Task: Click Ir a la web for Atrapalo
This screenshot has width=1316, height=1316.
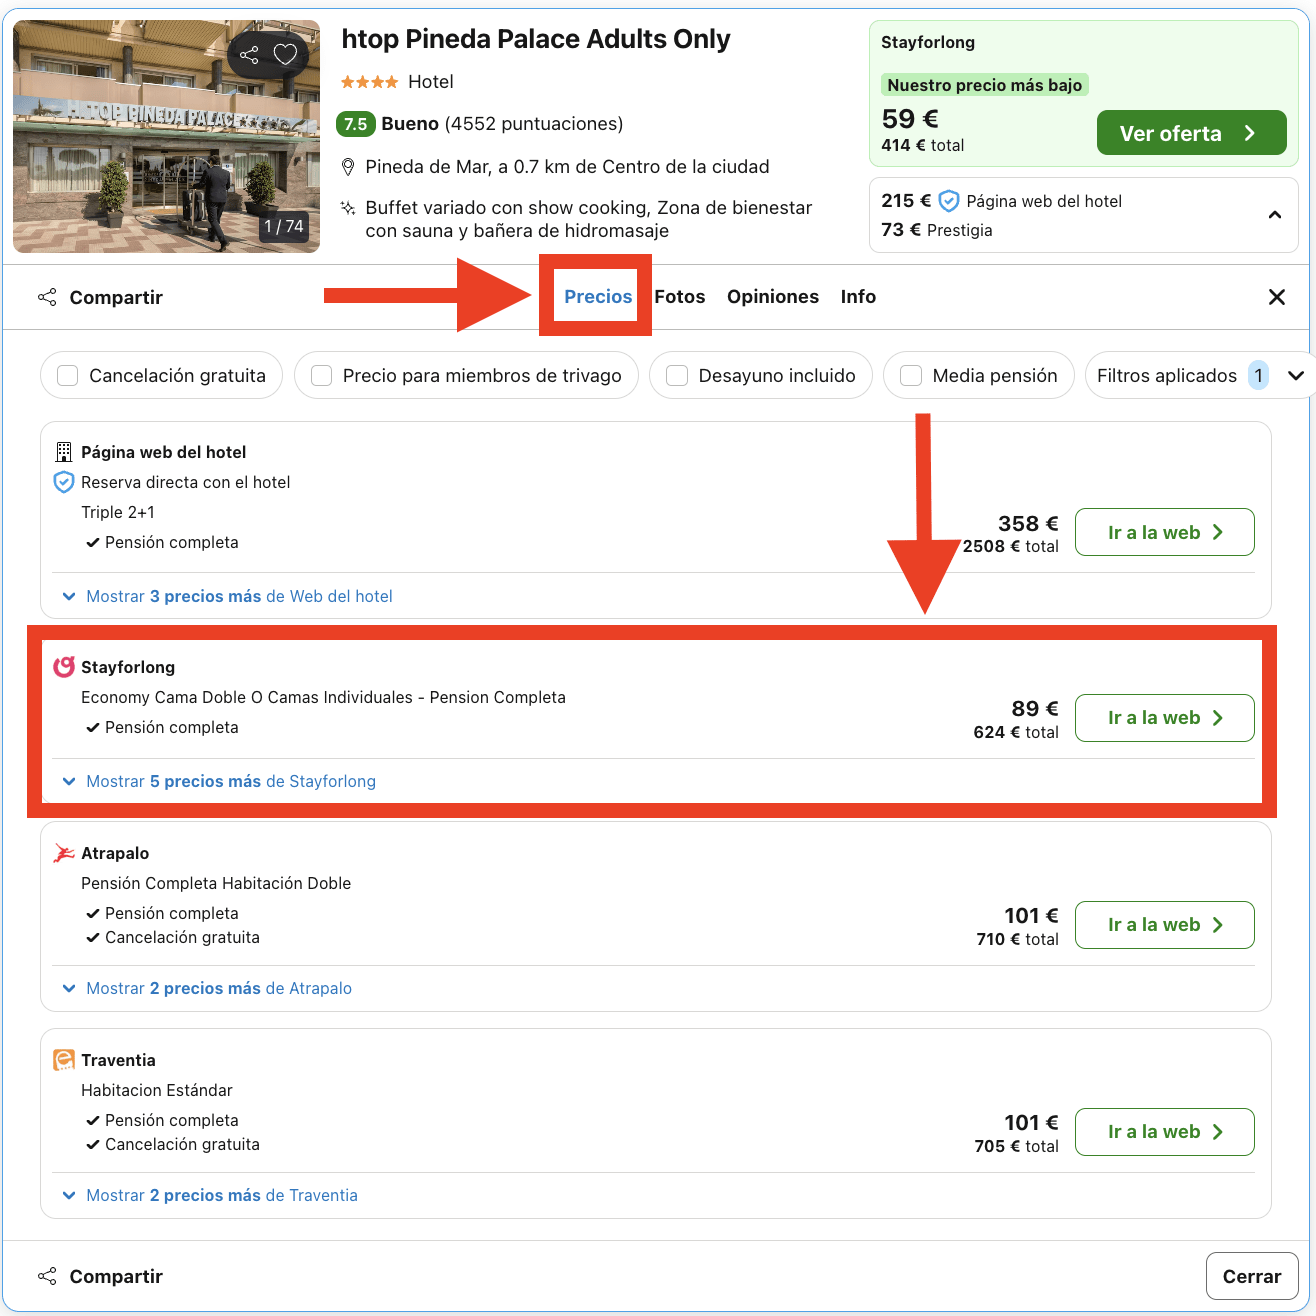Action: coord(1164,925)
